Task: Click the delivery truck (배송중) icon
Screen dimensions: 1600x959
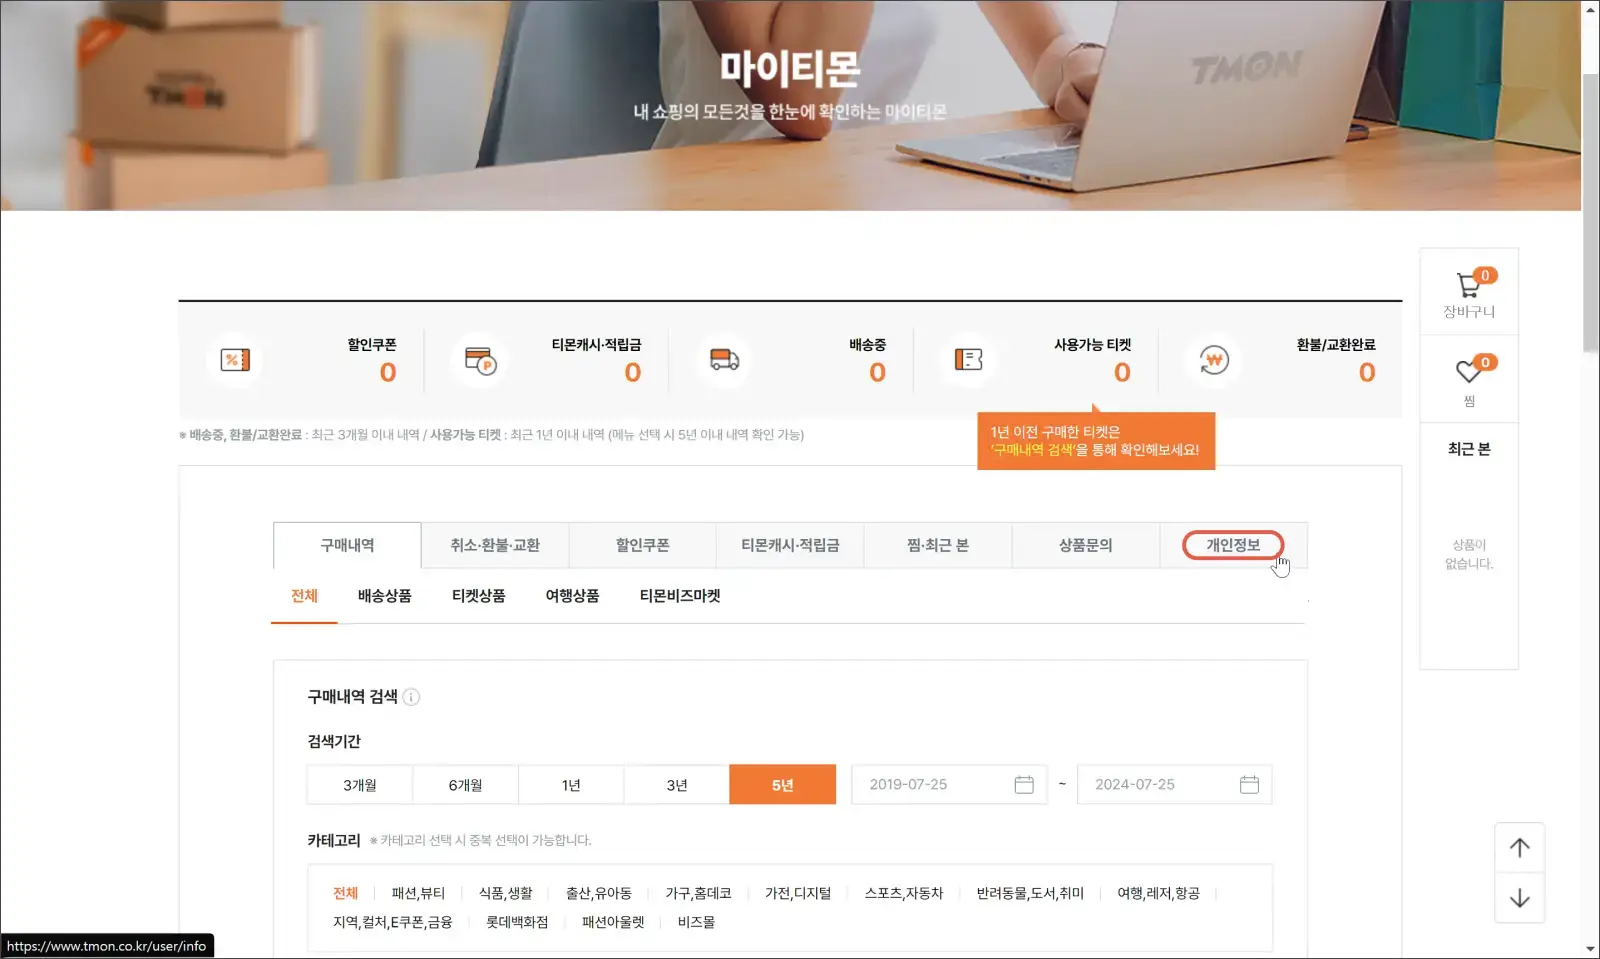Action: [725, 360]
